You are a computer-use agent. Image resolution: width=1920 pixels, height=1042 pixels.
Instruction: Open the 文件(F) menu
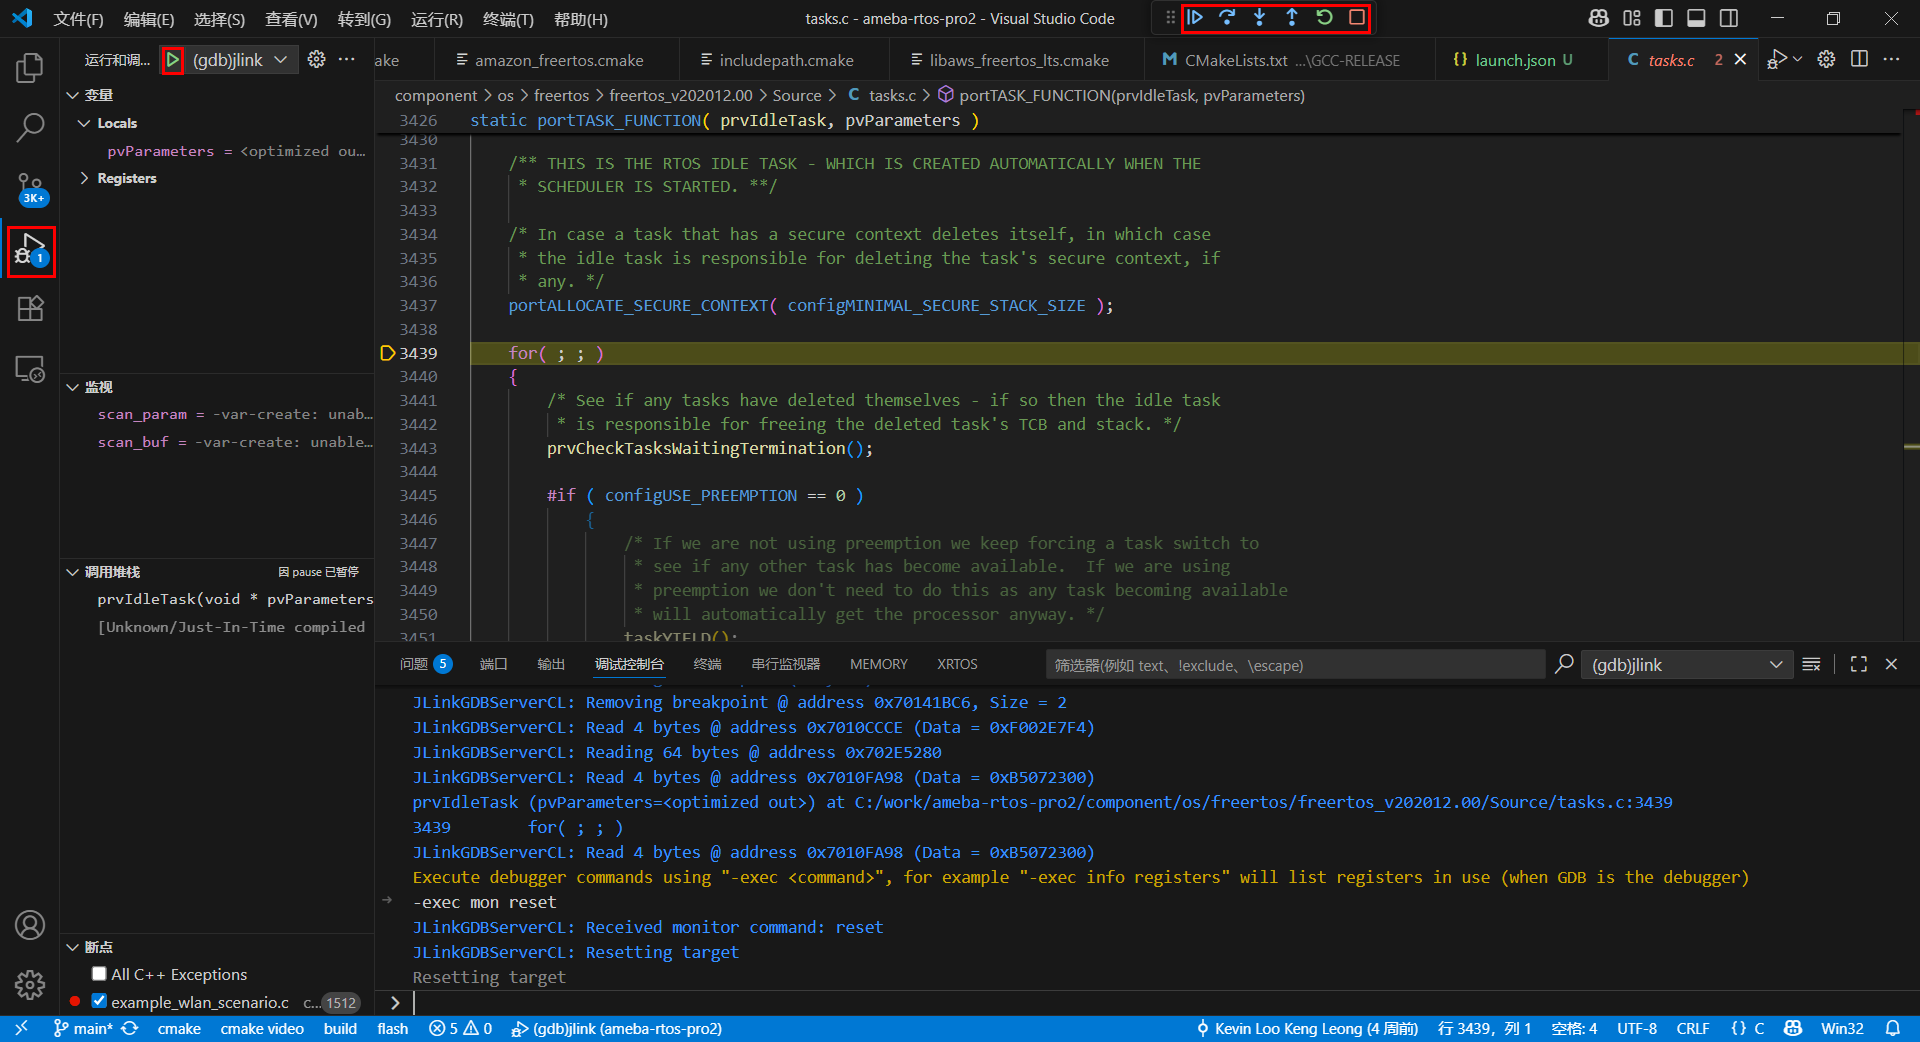coord(78,19)
